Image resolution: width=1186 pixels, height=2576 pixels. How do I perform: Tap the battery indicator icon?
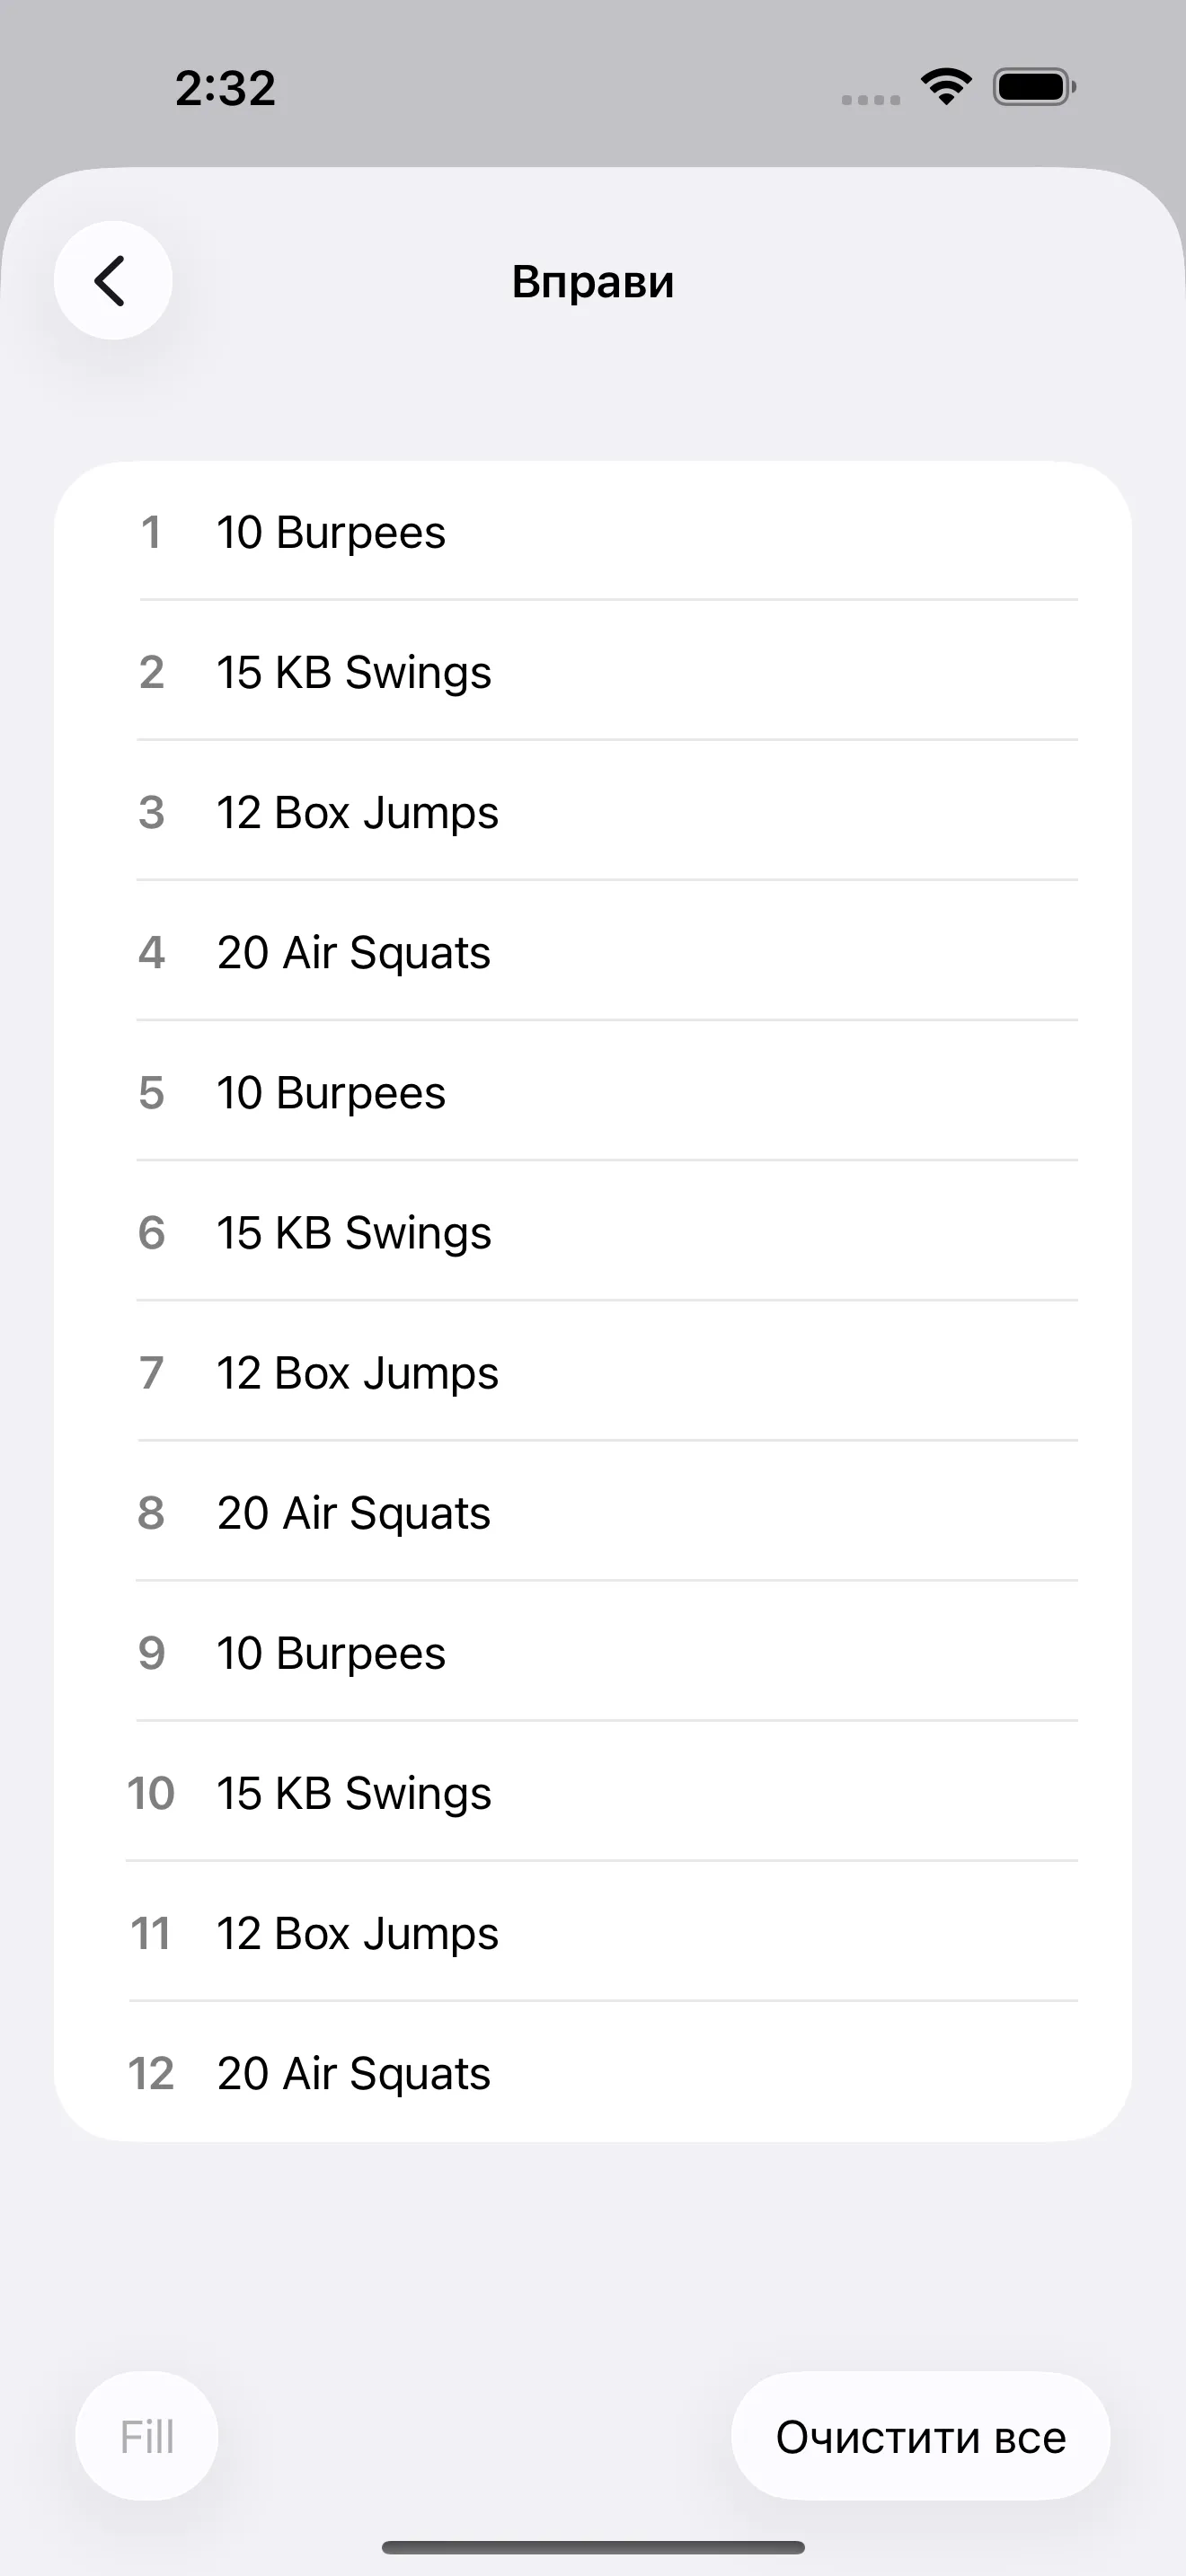pyautogui.click(x=1034, y=87)
